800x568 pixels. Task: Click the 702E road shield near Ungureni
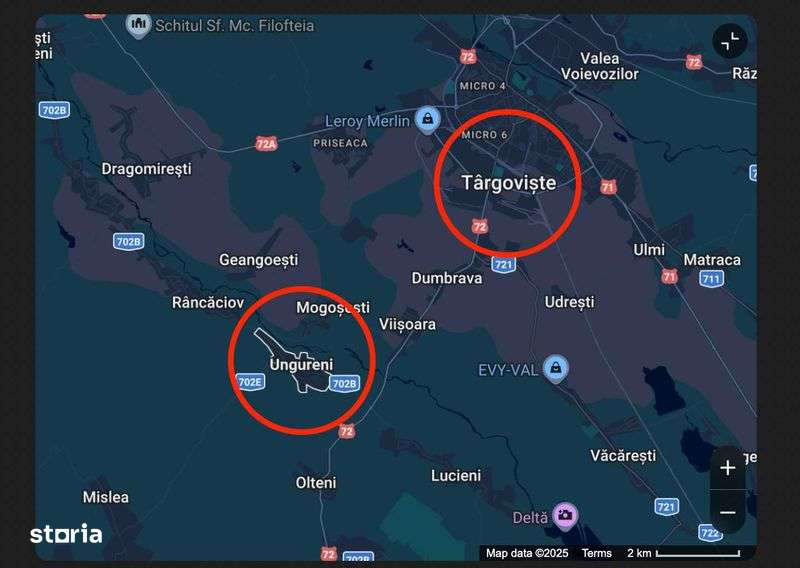point(251,382)
